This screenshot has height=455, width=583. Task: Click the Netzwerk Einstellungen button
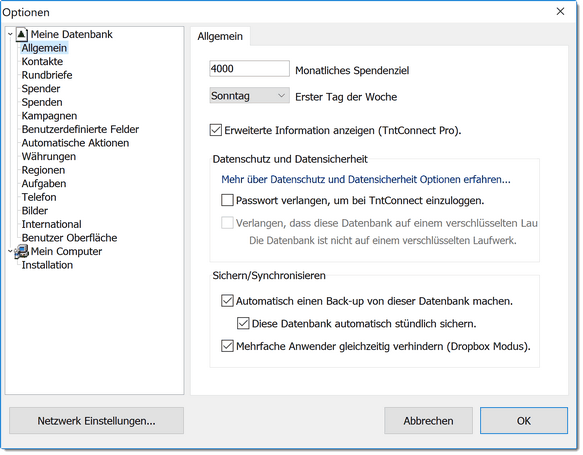[96, 421]
